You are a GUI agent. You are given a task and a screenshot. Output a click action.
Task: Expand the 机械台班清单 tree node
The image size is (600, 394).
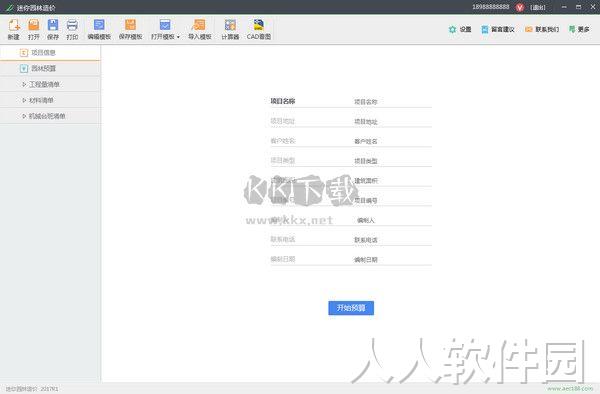(x=50, y=116)
